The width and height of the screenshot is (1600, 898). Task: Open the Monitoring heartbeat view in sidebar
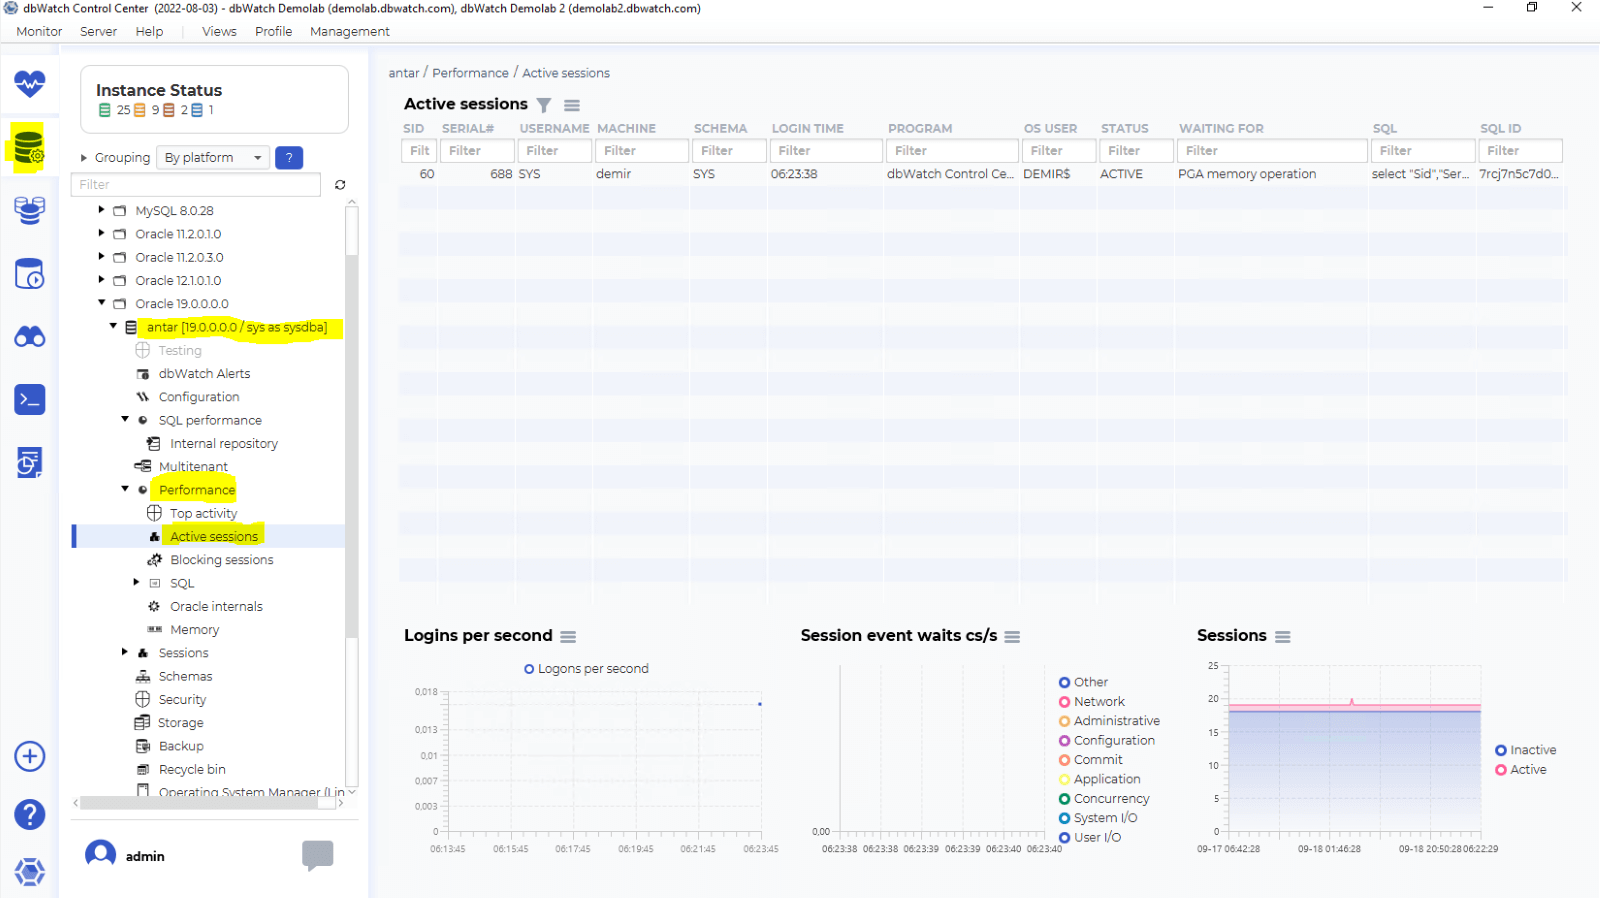tap(29, 83)
